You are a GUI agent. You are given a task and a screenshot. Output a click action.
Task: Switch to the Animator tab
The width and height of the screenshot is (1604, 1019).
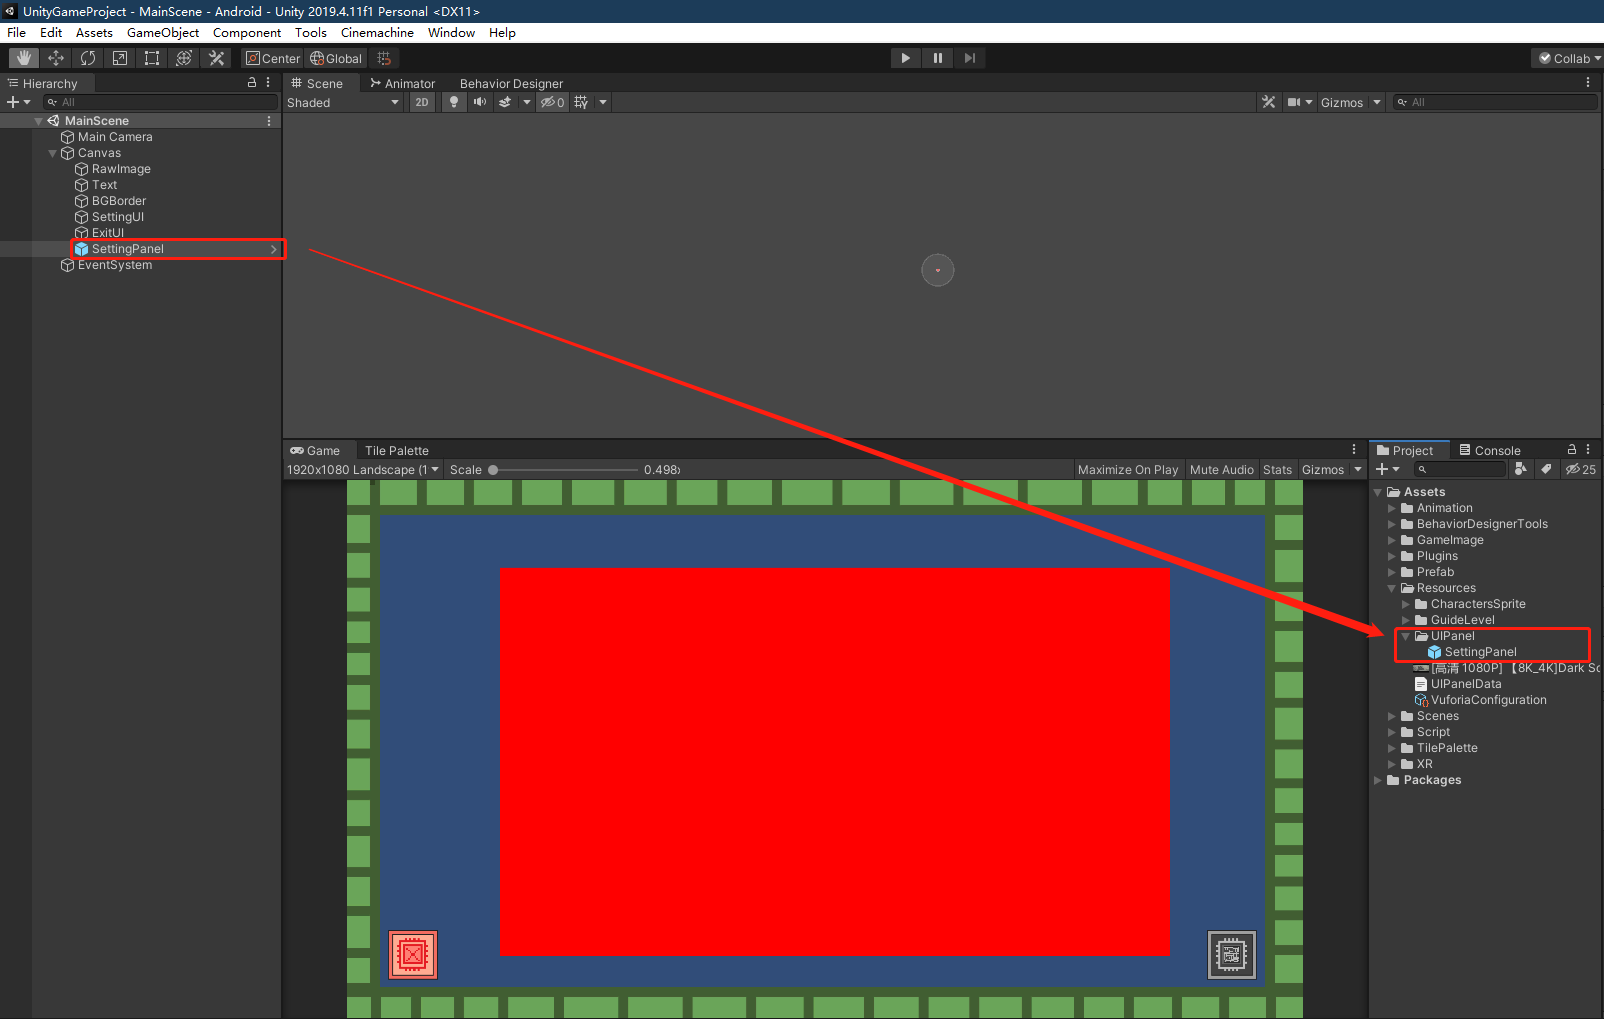click(x=403, y=83)
